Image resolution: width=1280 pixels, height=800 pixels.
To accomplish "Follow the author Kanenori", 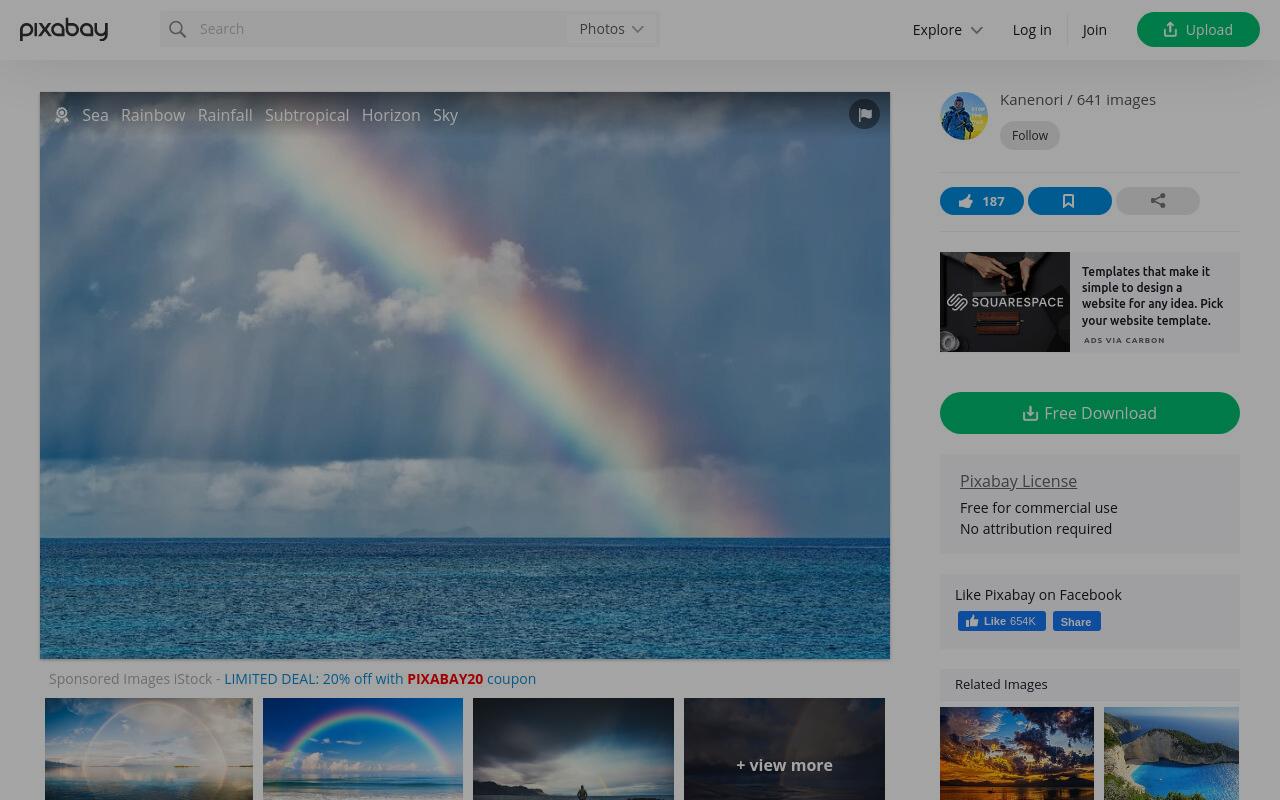I will click(1030, 135).
